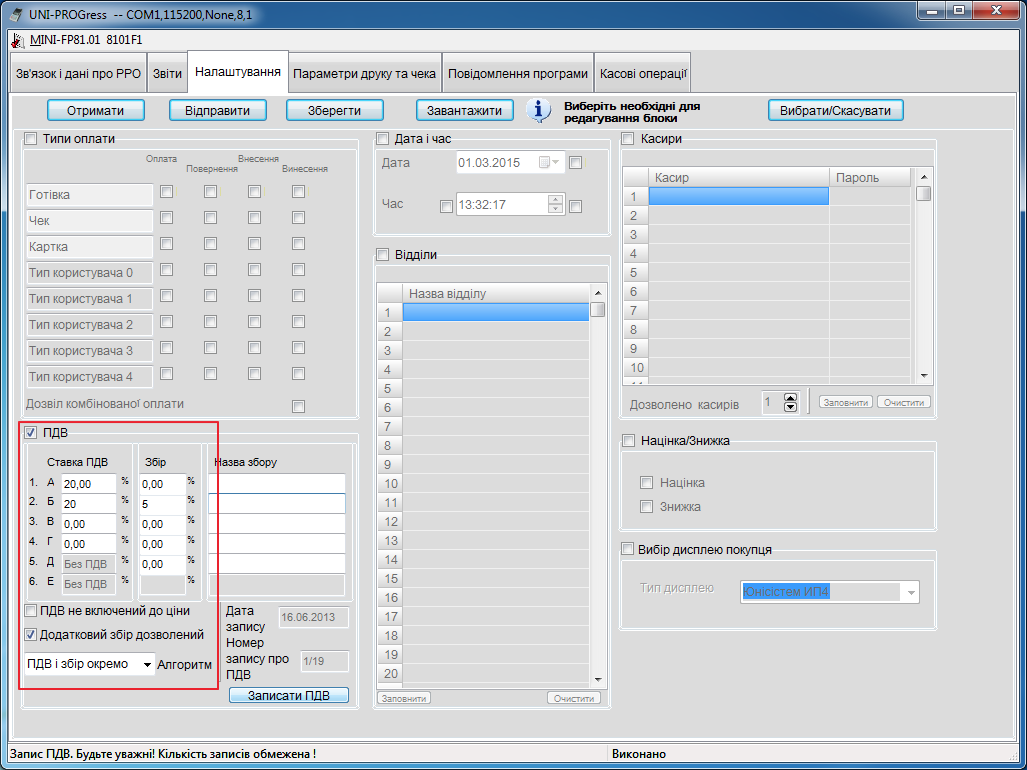This screenshot has width=1027, height=770.
Task: Expand the display type dropdown
Action: pos(910,593)
